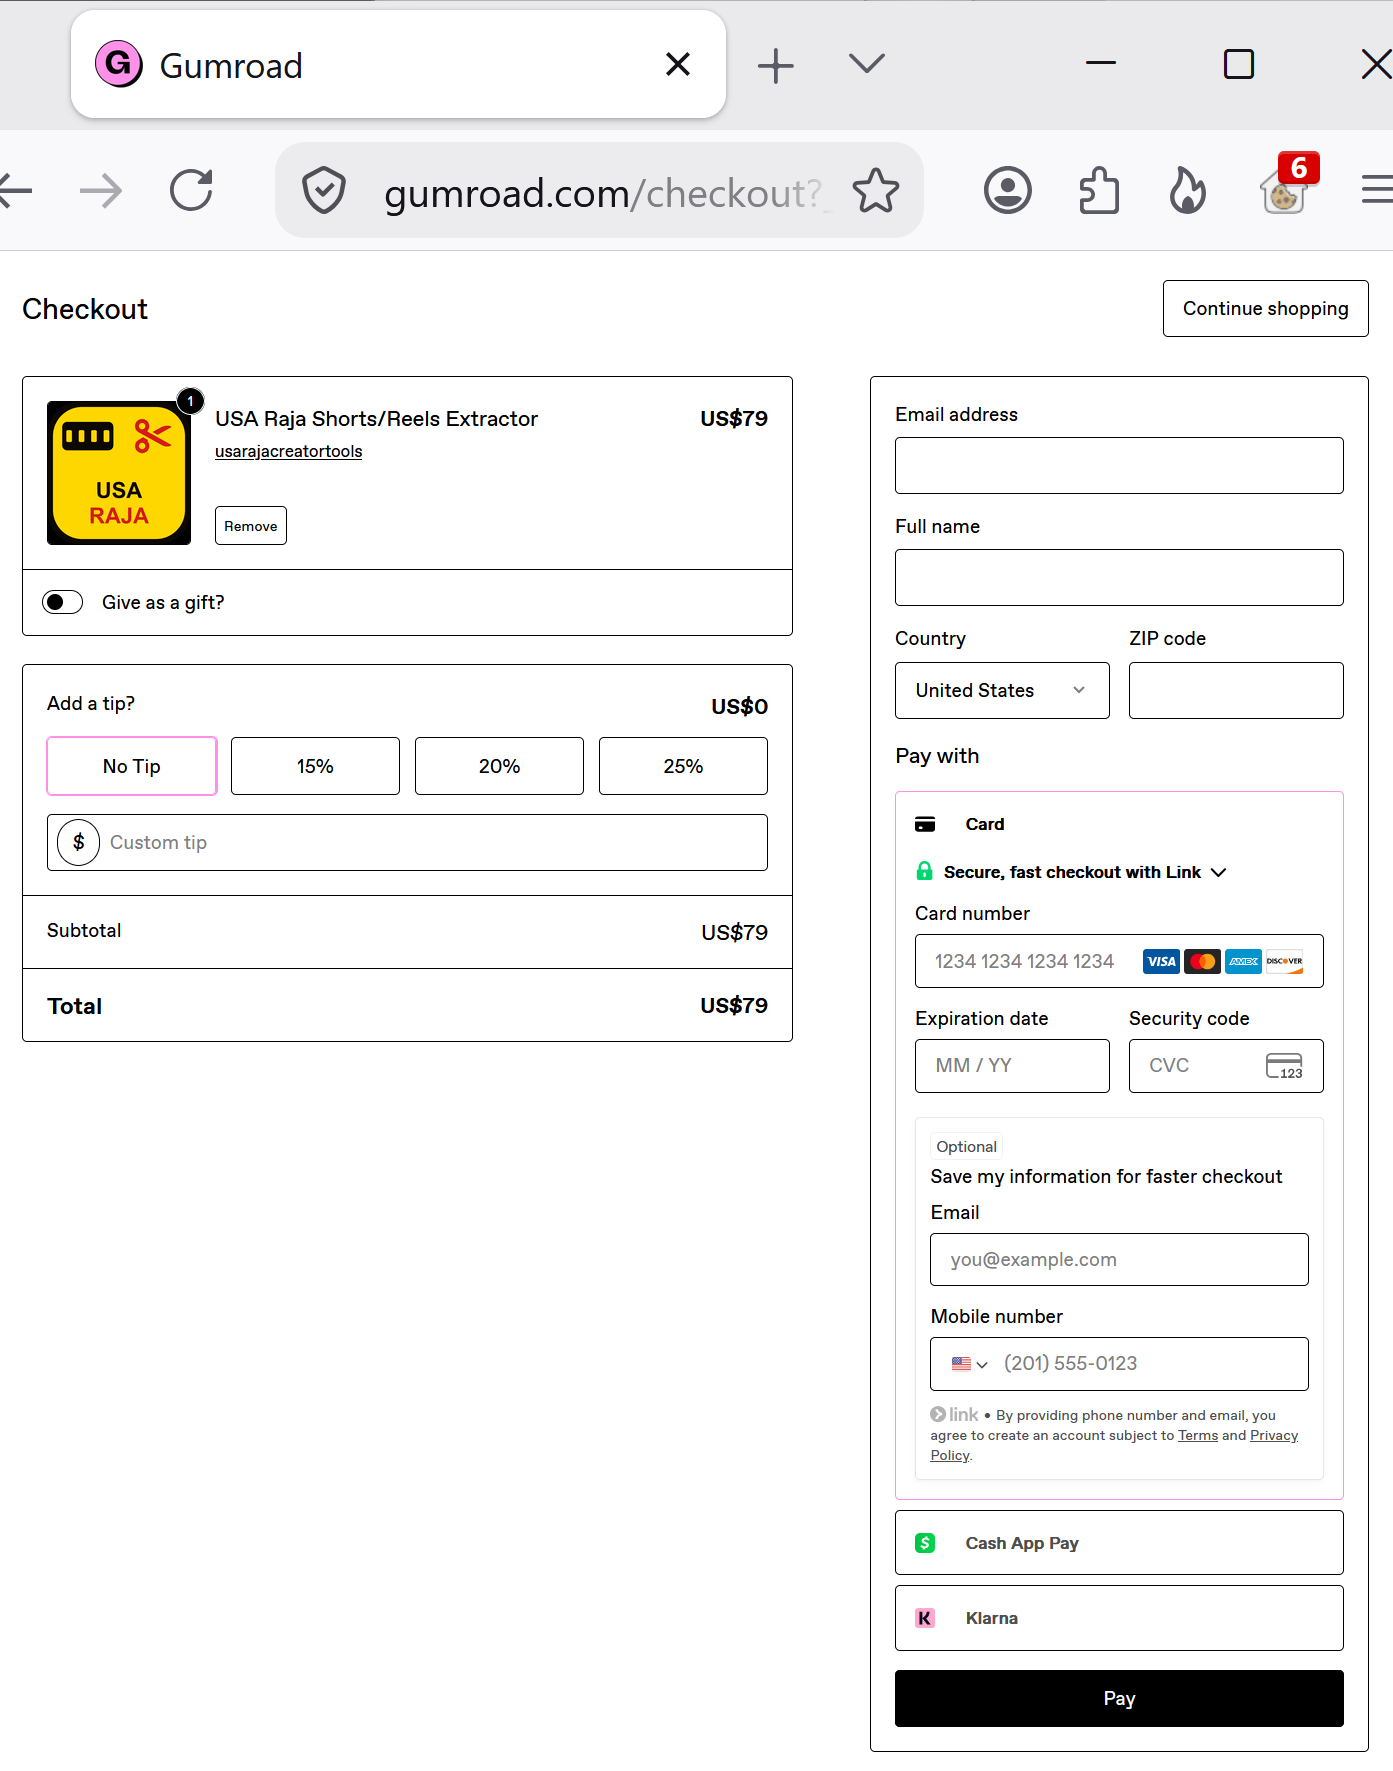Open the Privacy Policy link
The width and height of the screenshot is (1393, 1771).
click(1274, 1435)
